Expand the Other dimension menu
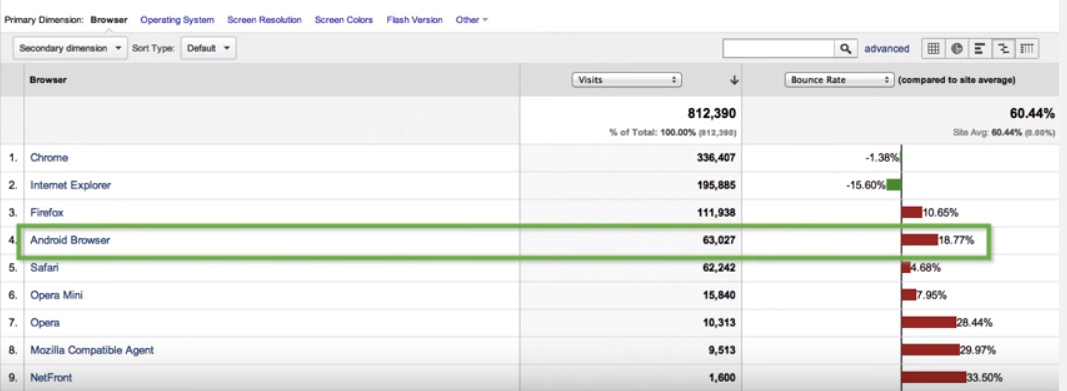 (x=472, y=20)
